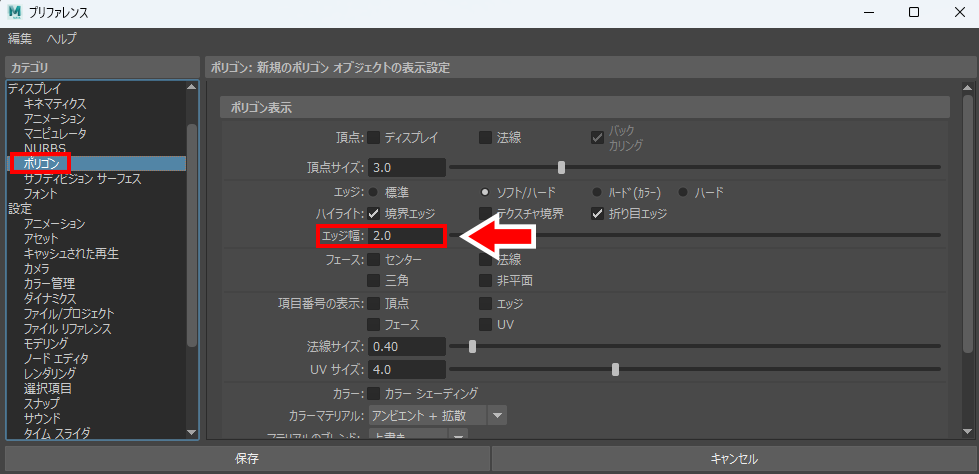
Task: Click the エッジ幅 input field
Action: (x=406, y=236)
